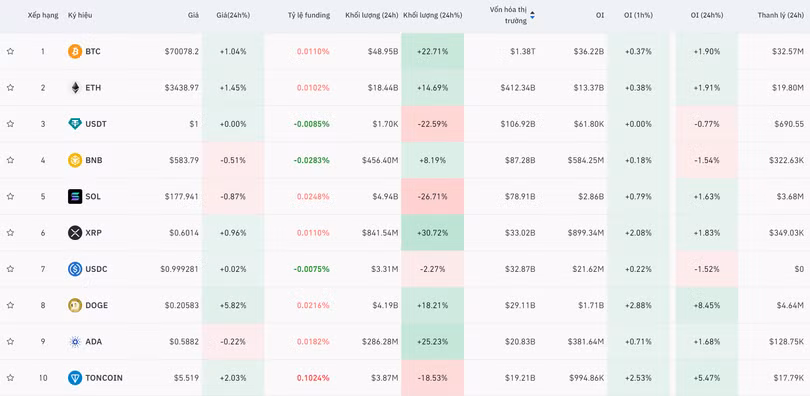Sort by Thanh lý (24h) header
810x396 pixels.
pyautogui.click(x=781, y=15)
